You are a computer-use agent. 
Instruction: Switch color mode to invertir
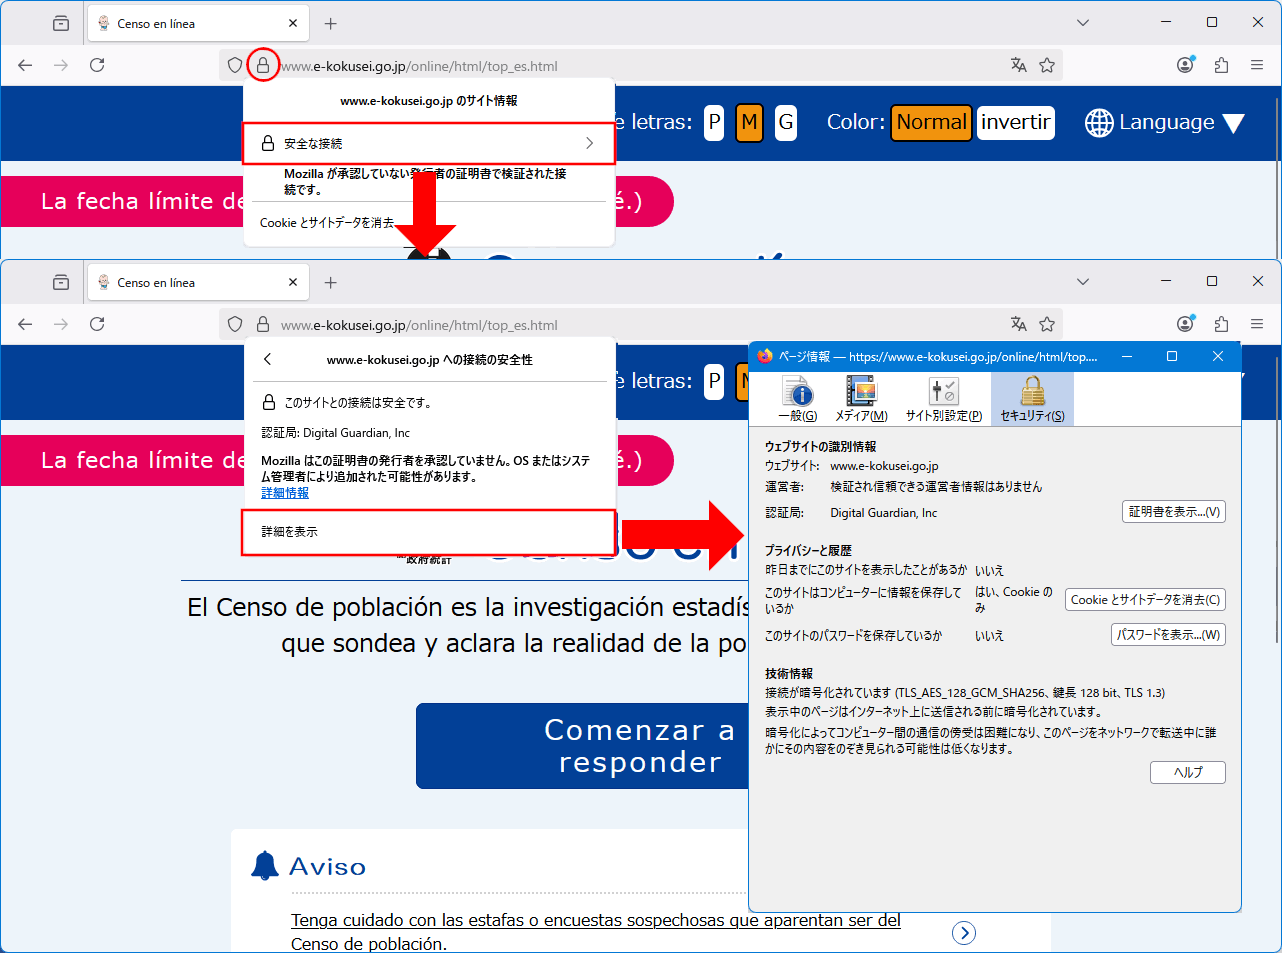1015,122
